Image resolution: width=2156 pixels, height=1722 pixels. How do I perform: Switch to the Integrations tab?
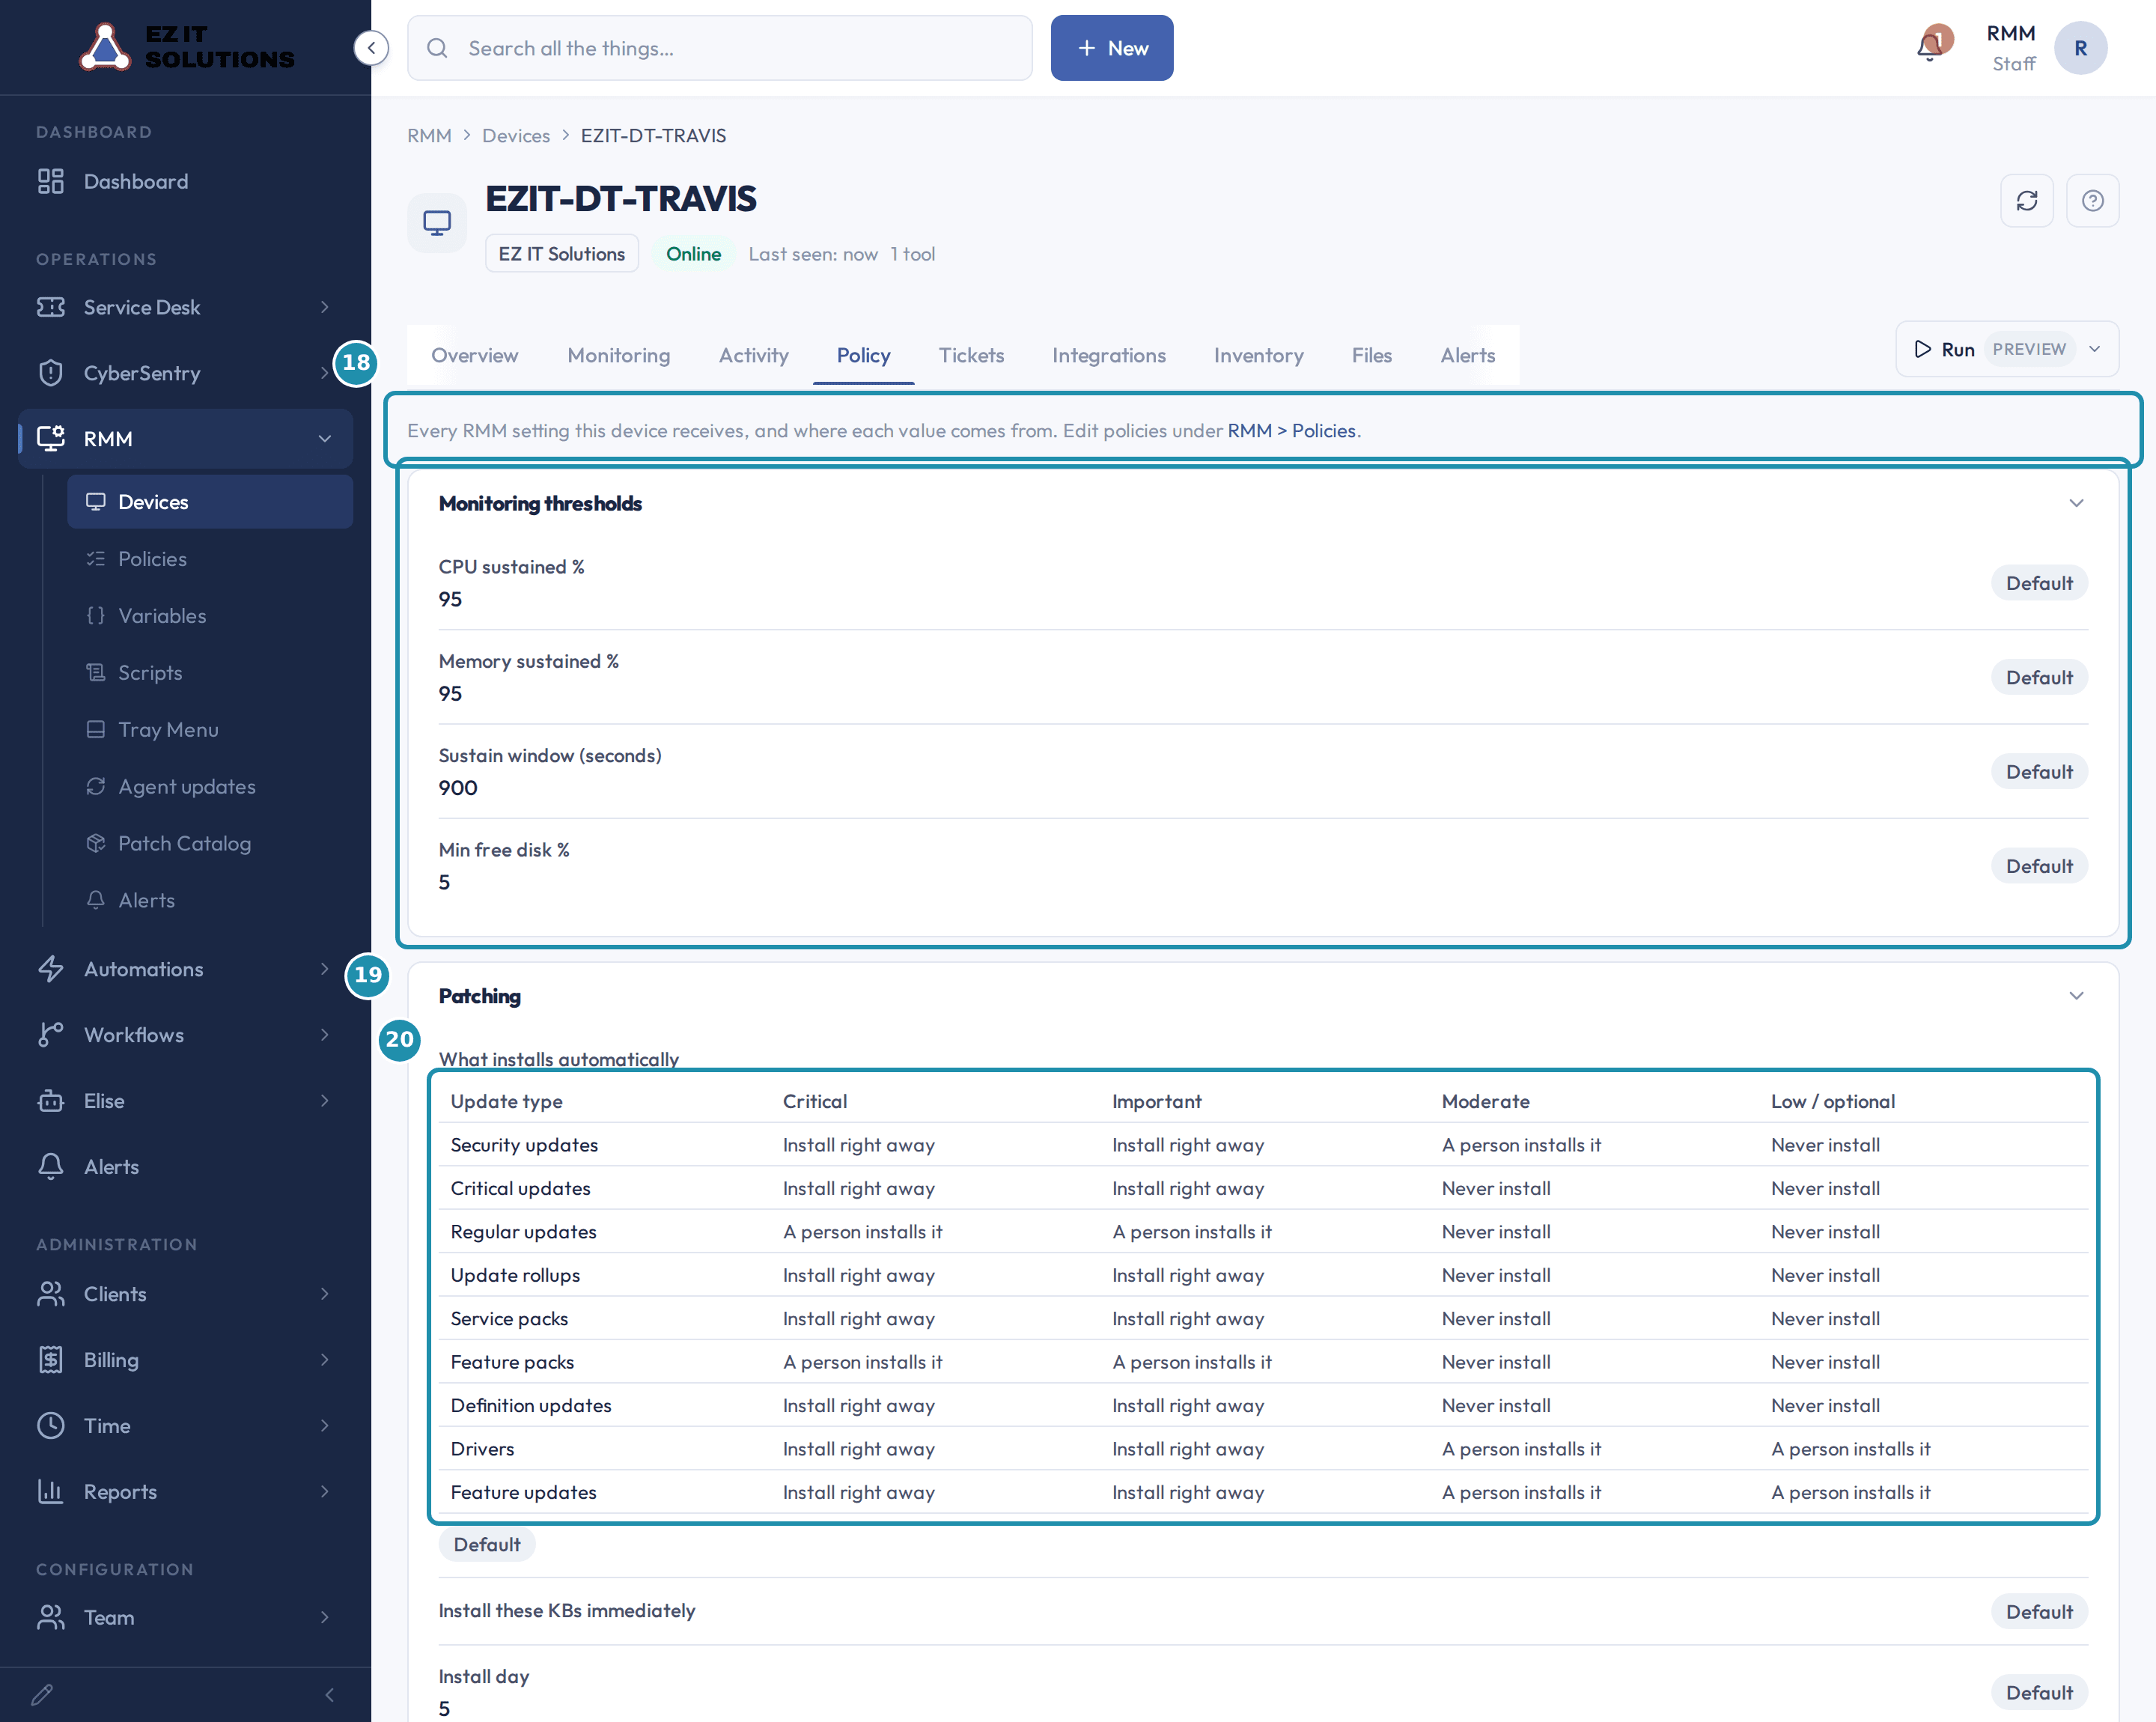click(x=1108, y=355)
